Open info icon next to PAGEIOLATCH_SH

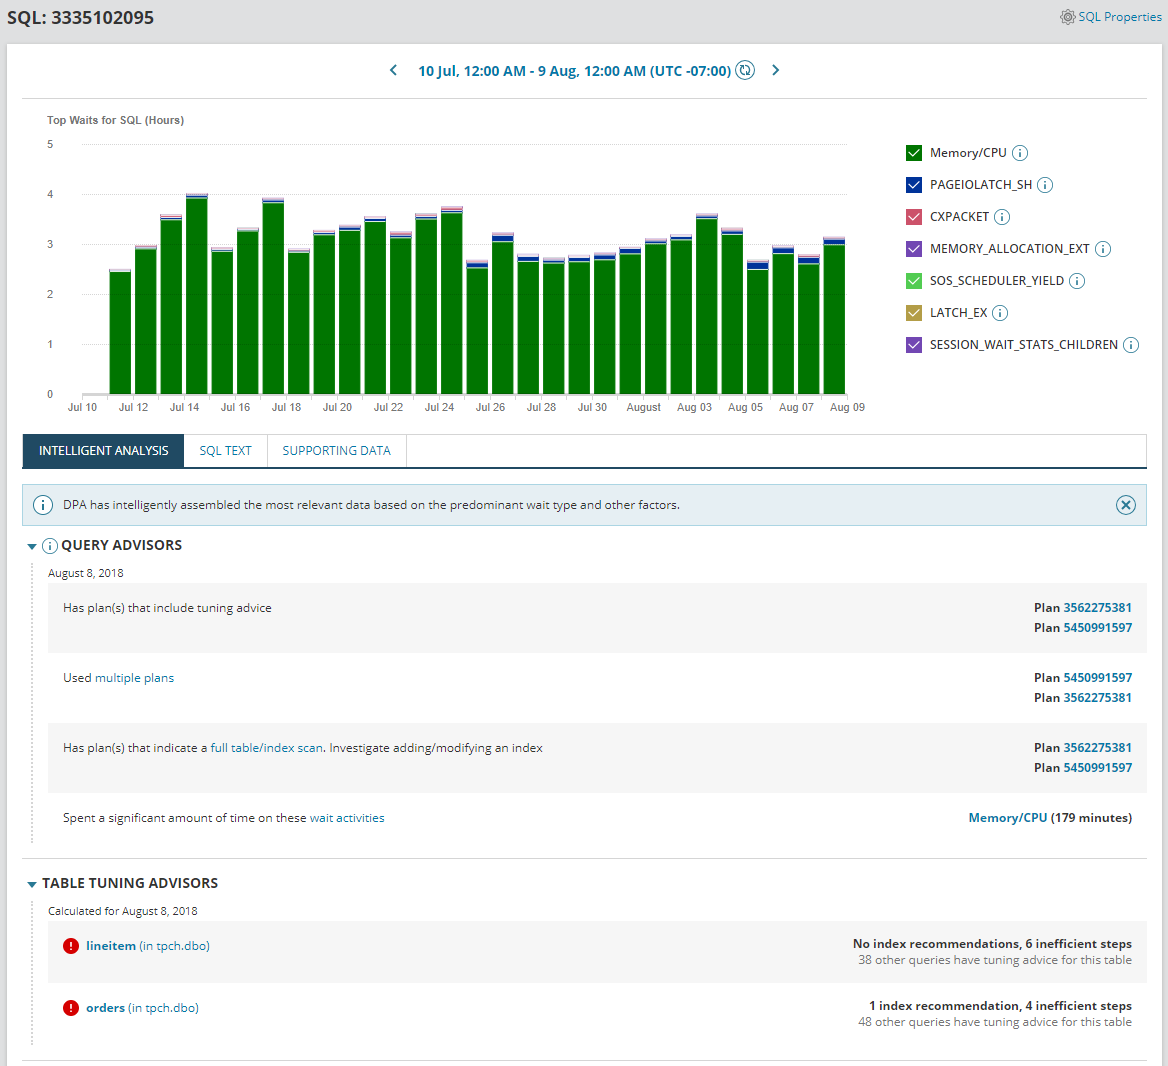[1045, 185]
